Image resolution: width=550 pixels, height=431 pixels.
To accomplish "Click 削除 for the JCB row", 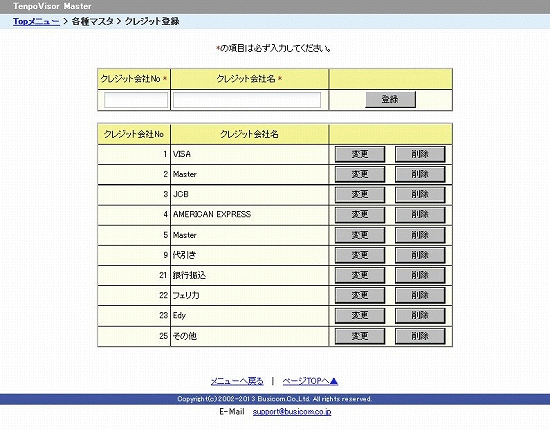I will (x=420, y=195).
